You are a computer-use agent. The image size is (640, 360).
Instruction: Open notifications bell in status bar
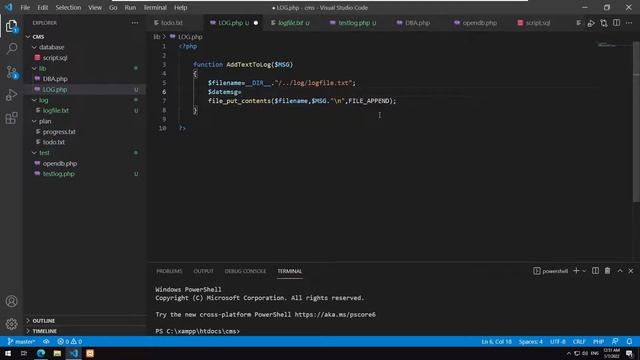click(x=629, y=341)
